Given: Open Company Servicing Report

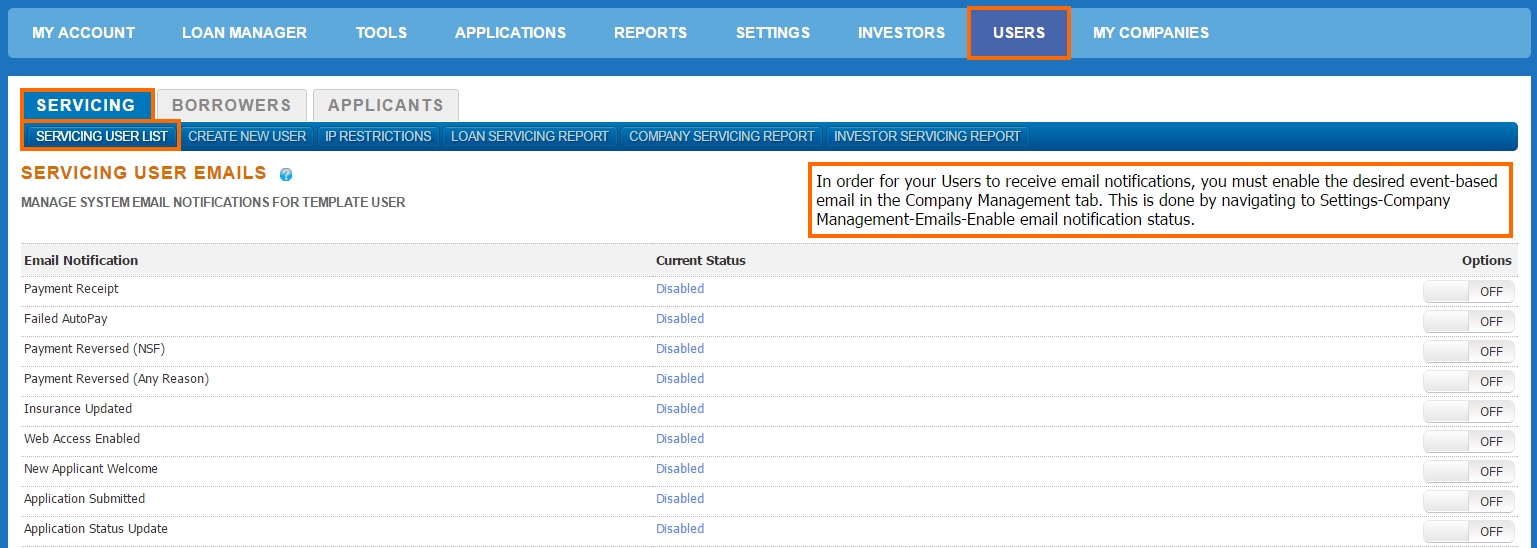Looking at the screenshot, I should [721, 136].
